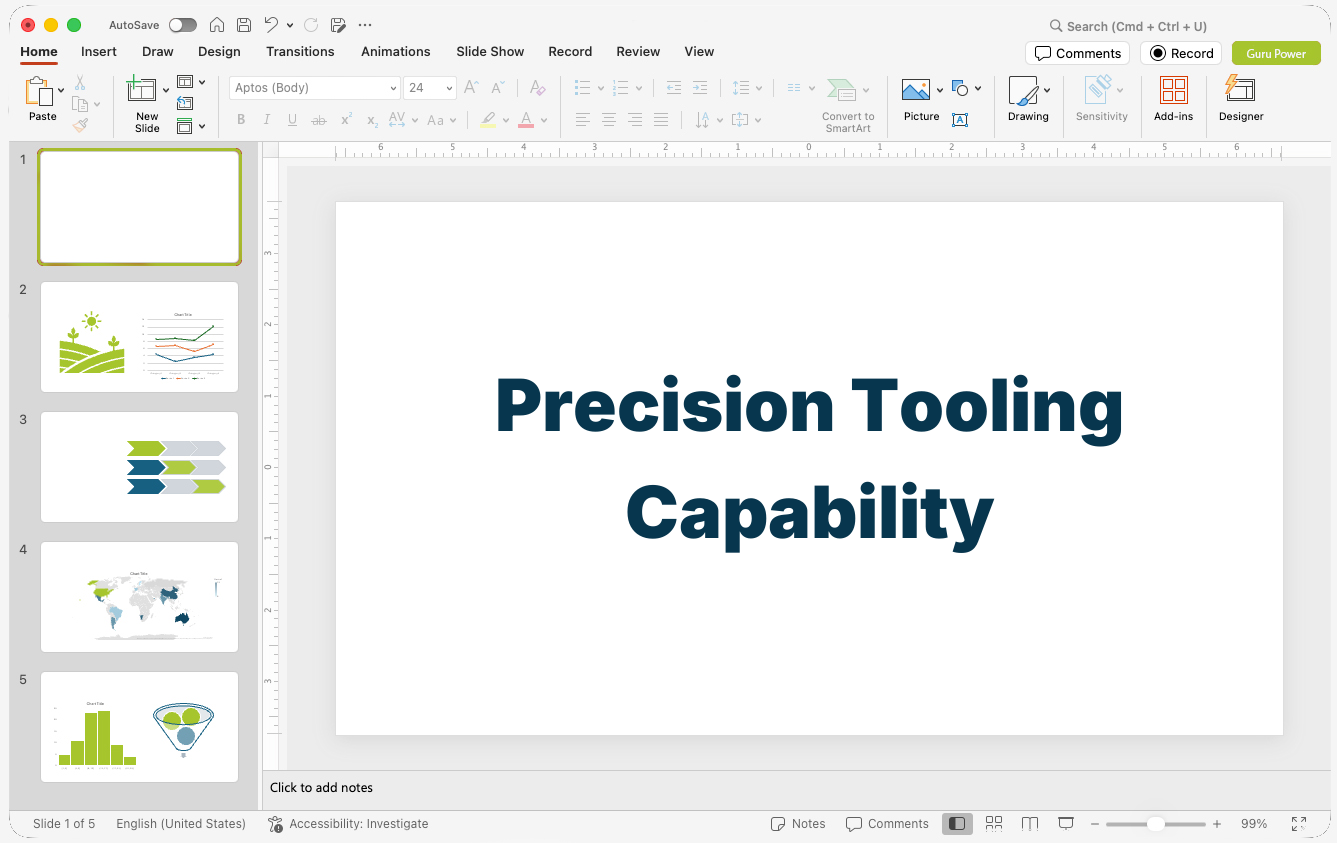Open the title bar ellipsis menu
Viewport: 1337px width, 843px height.
click(x=365, y=25)
